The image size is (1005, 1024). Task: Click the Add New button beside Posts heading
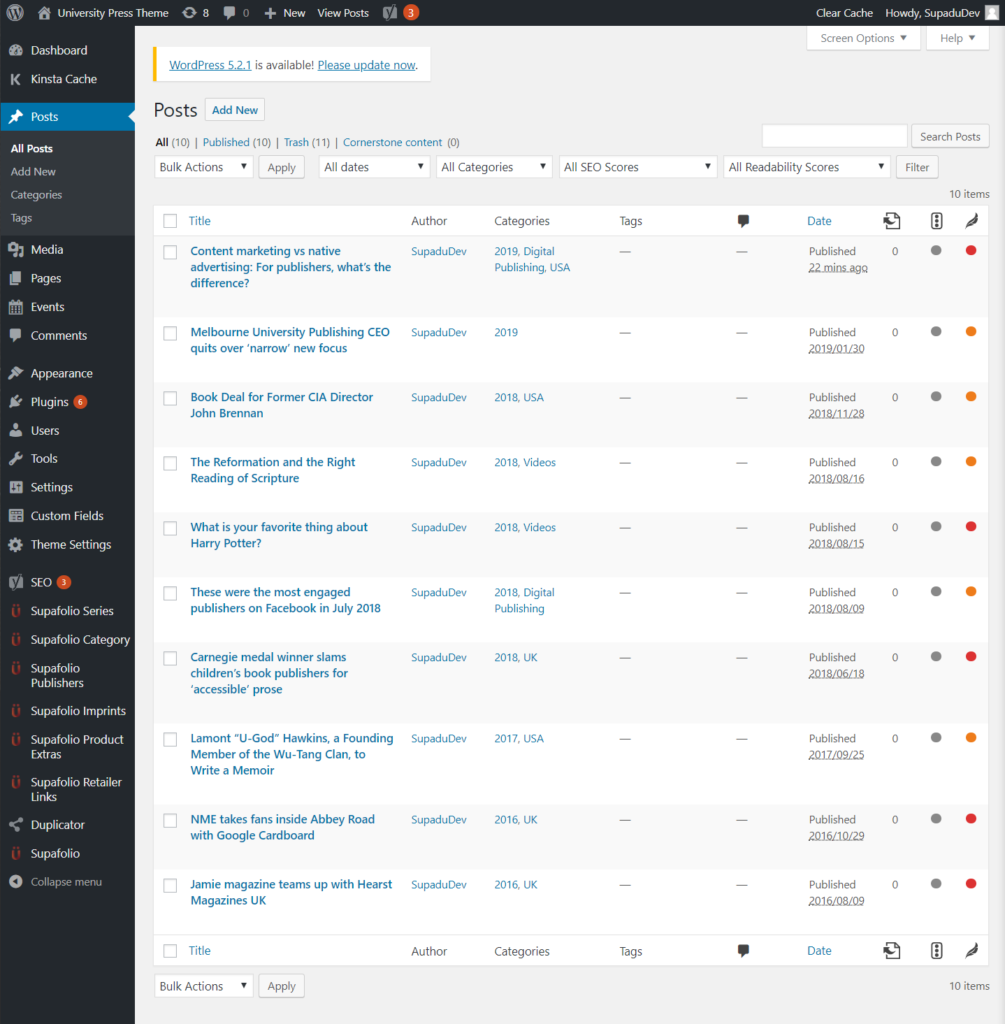coord(234,110)
